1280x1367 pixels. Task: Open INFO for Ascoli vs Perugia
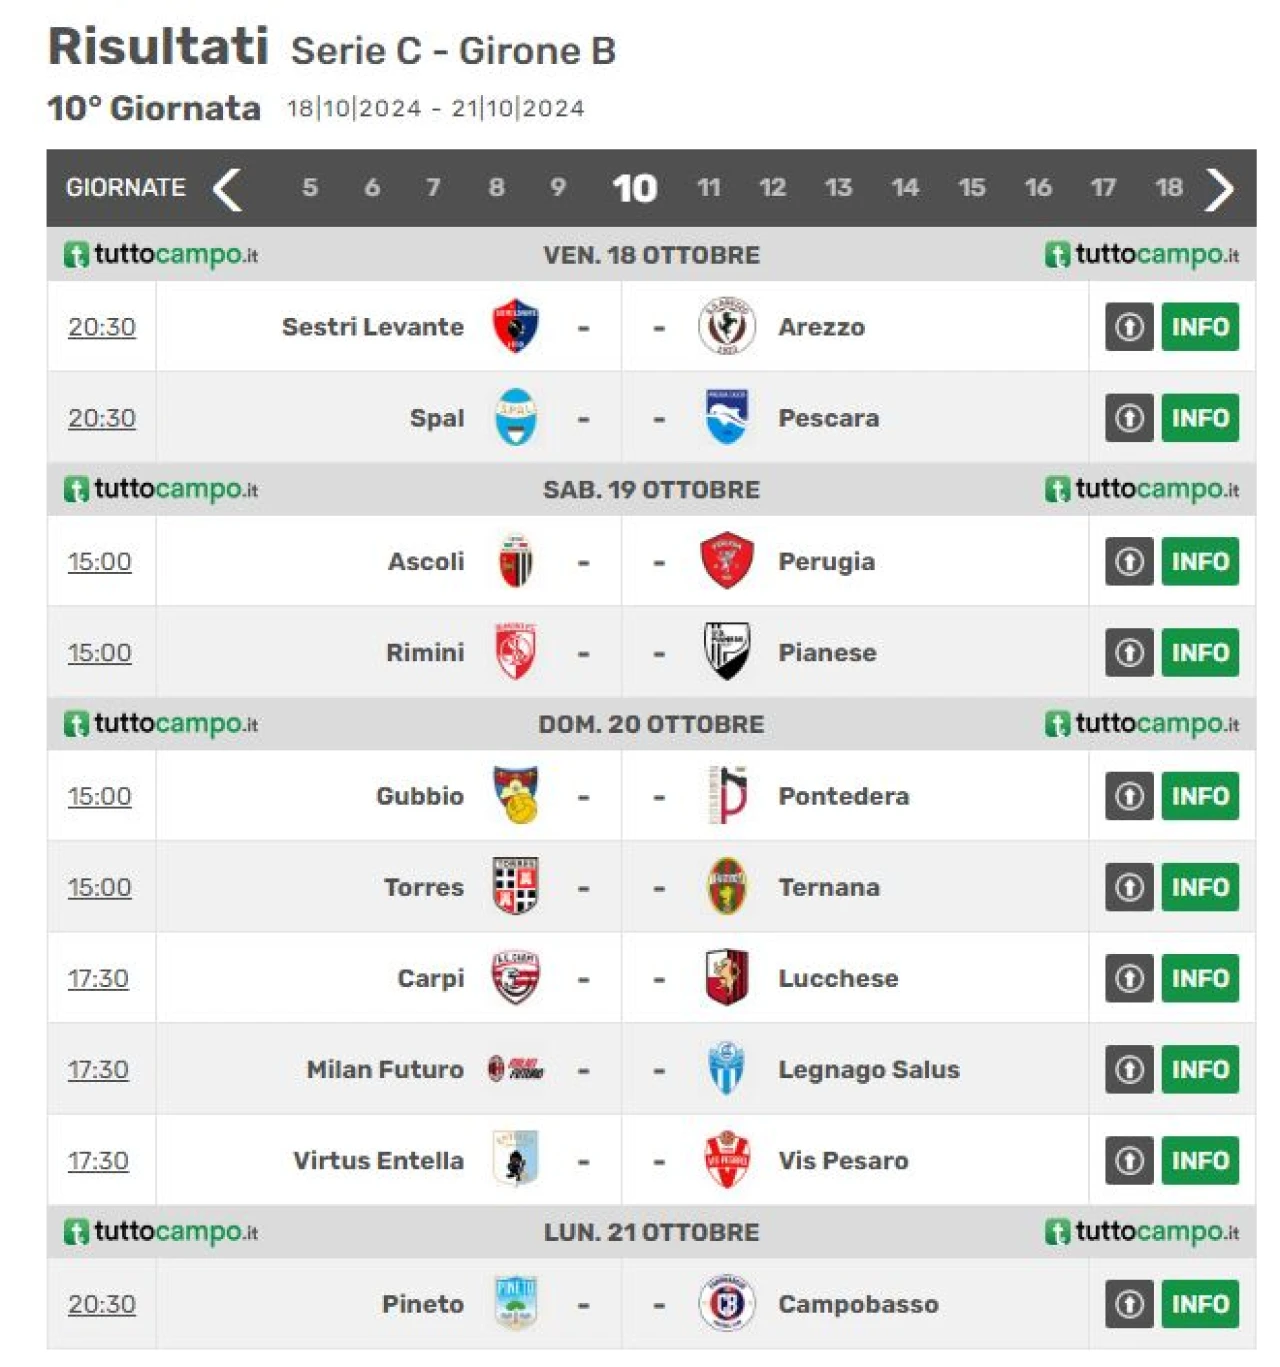1200,561
